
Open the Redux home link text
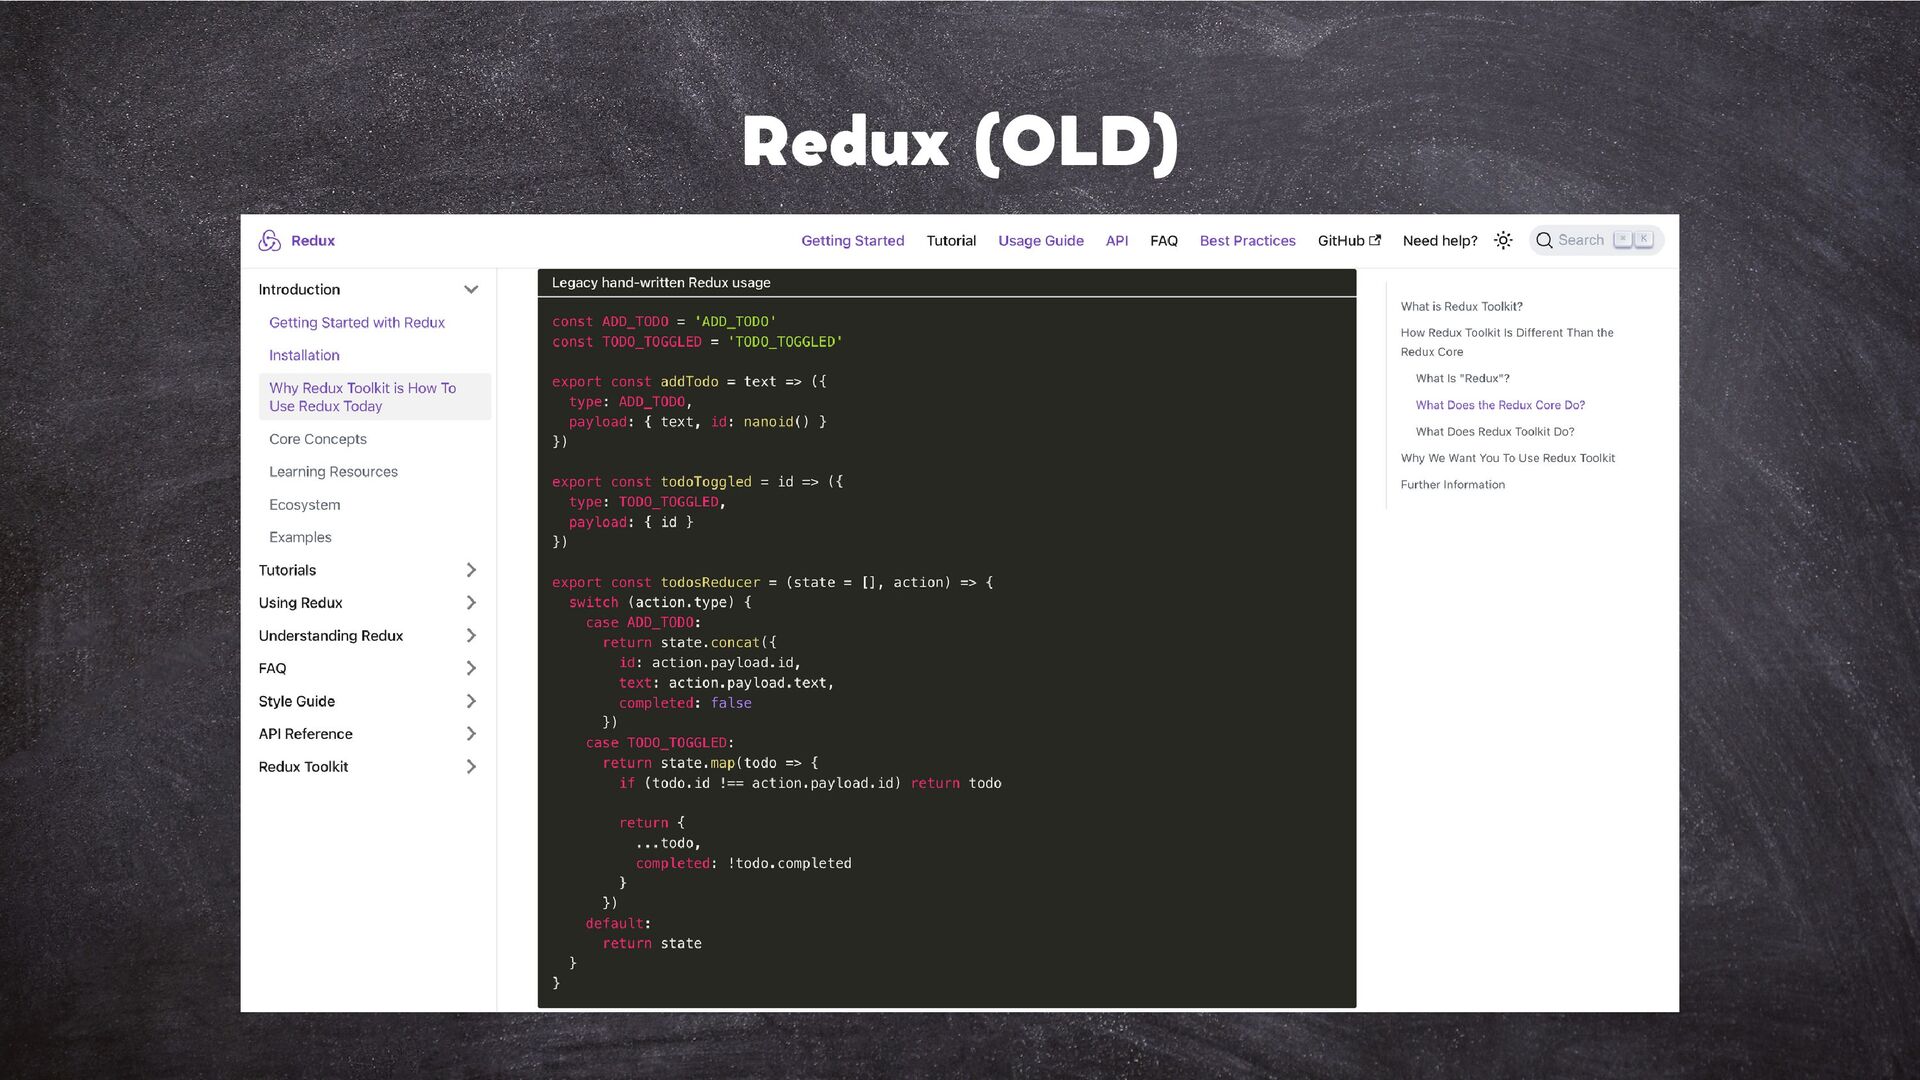[313, 241]
